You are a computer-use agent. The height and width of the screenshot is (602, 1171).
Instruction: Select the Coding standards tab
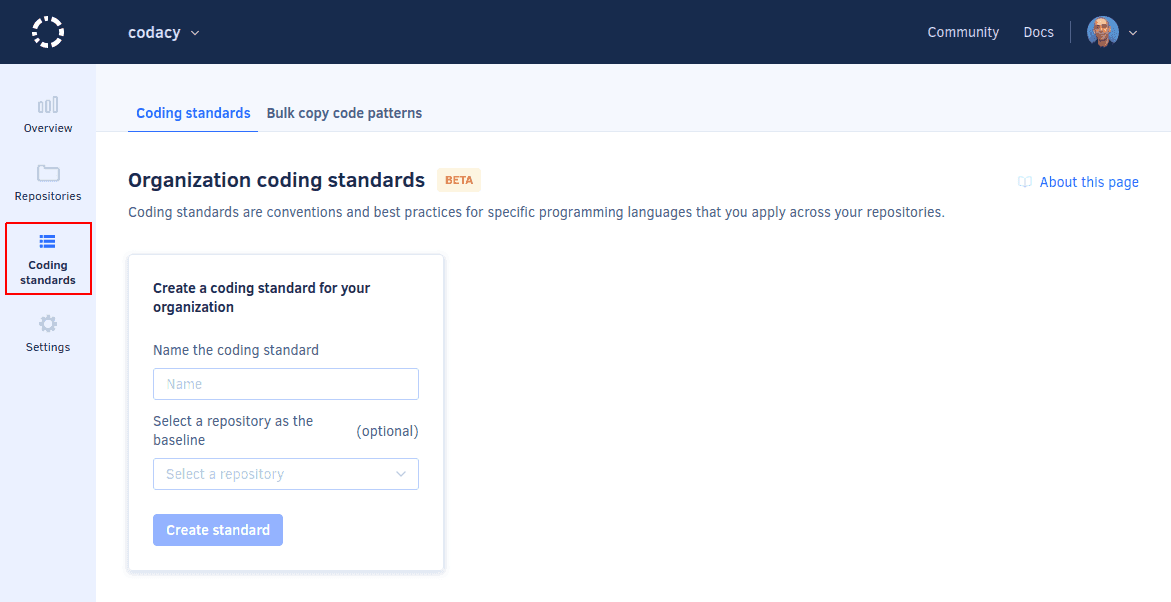[x=193, y=112]
